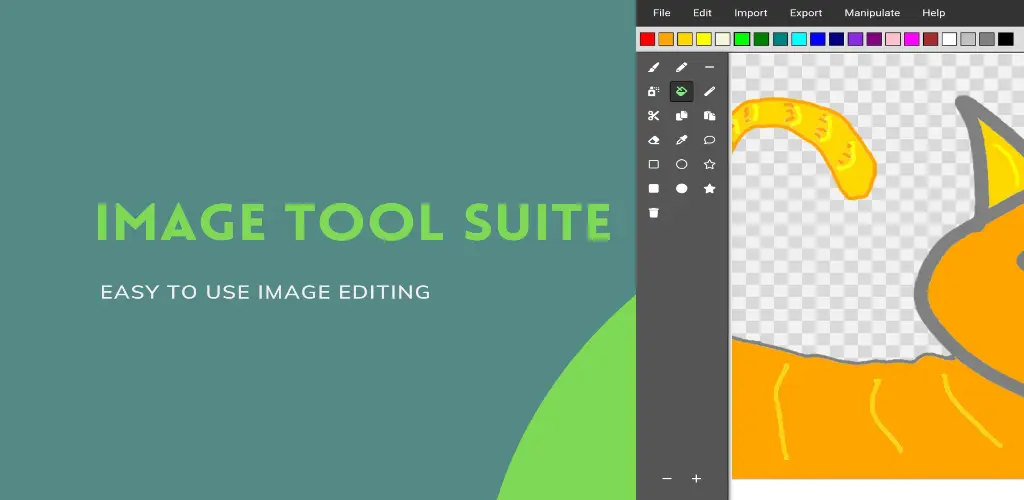Open the File menu
Image resolution: width=1024 pixels, height=500 pixels.
(662, 13)
